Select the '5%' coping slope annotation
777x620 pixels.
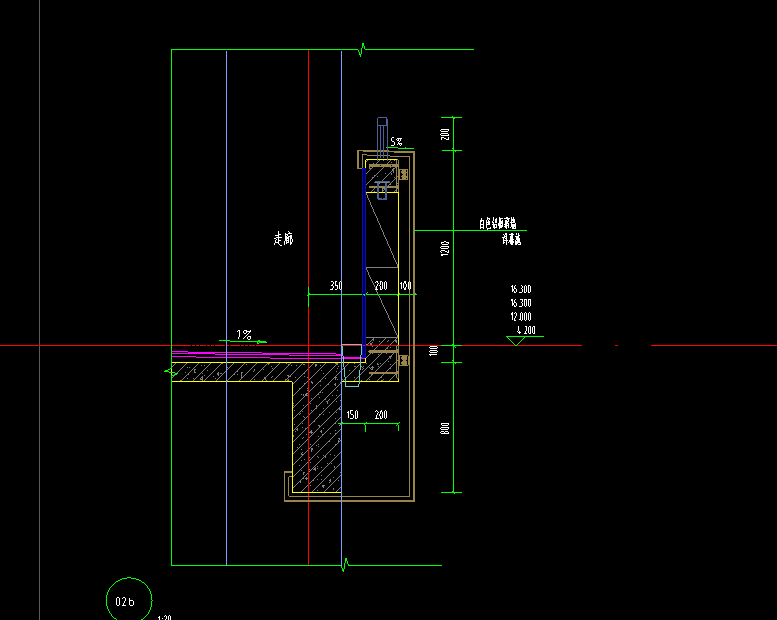[x=396, y=142]
